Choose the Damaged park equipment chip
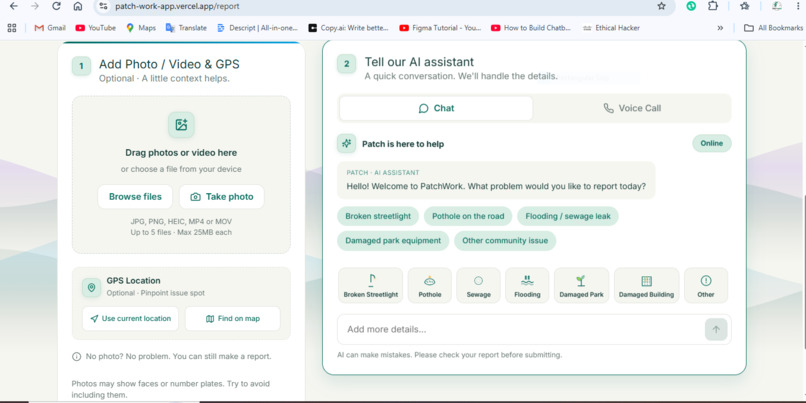806x403 pixels. pyautogui.click(x=393, y=241)
